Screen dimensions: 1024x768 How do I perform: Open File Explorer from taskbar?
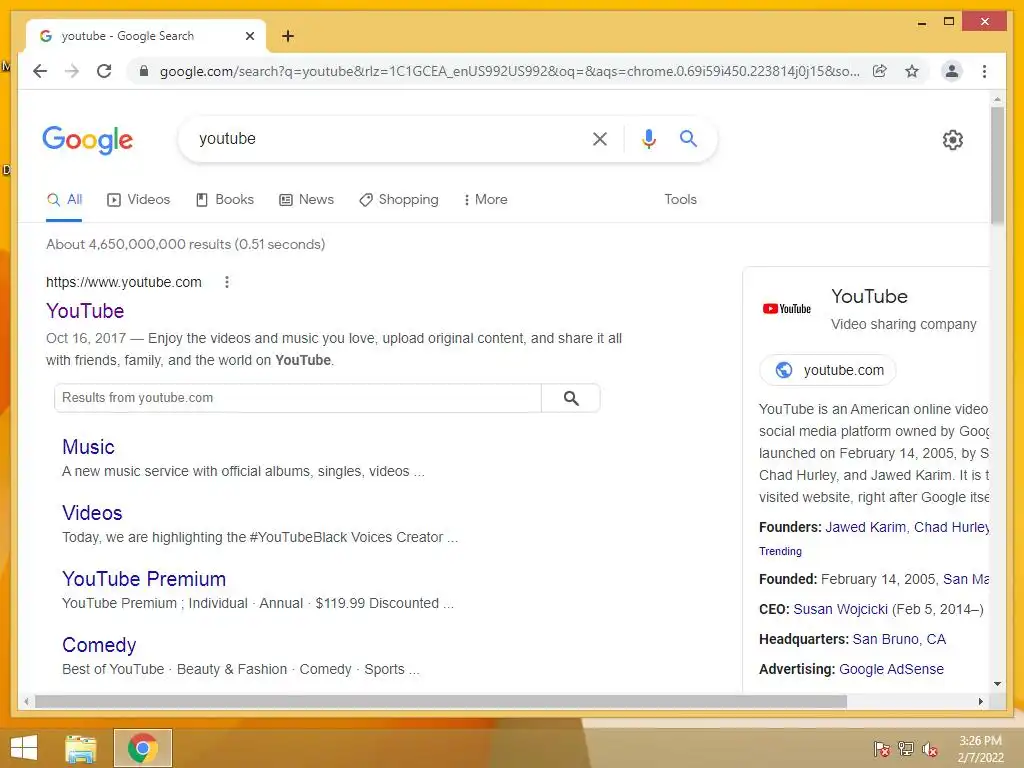(x=81, y=748)
